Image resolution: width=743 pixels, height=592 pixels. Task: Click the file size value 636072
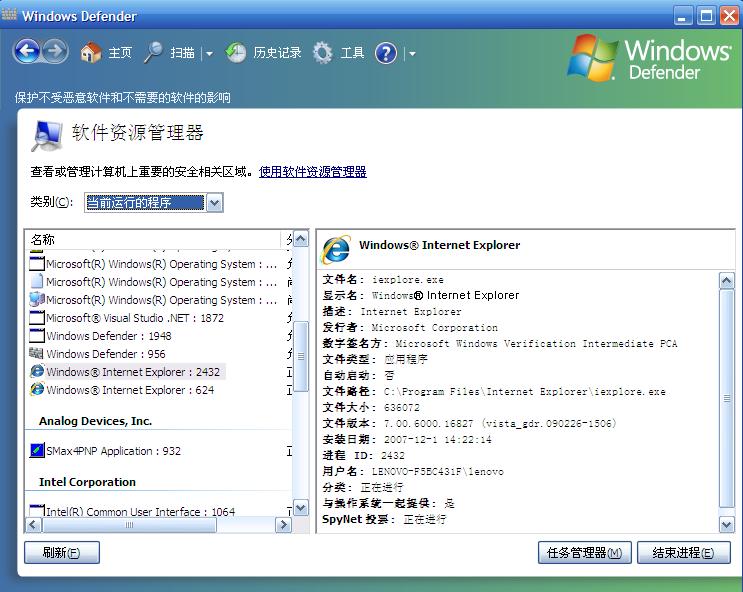pyautogui.click(x=401, y=408)
